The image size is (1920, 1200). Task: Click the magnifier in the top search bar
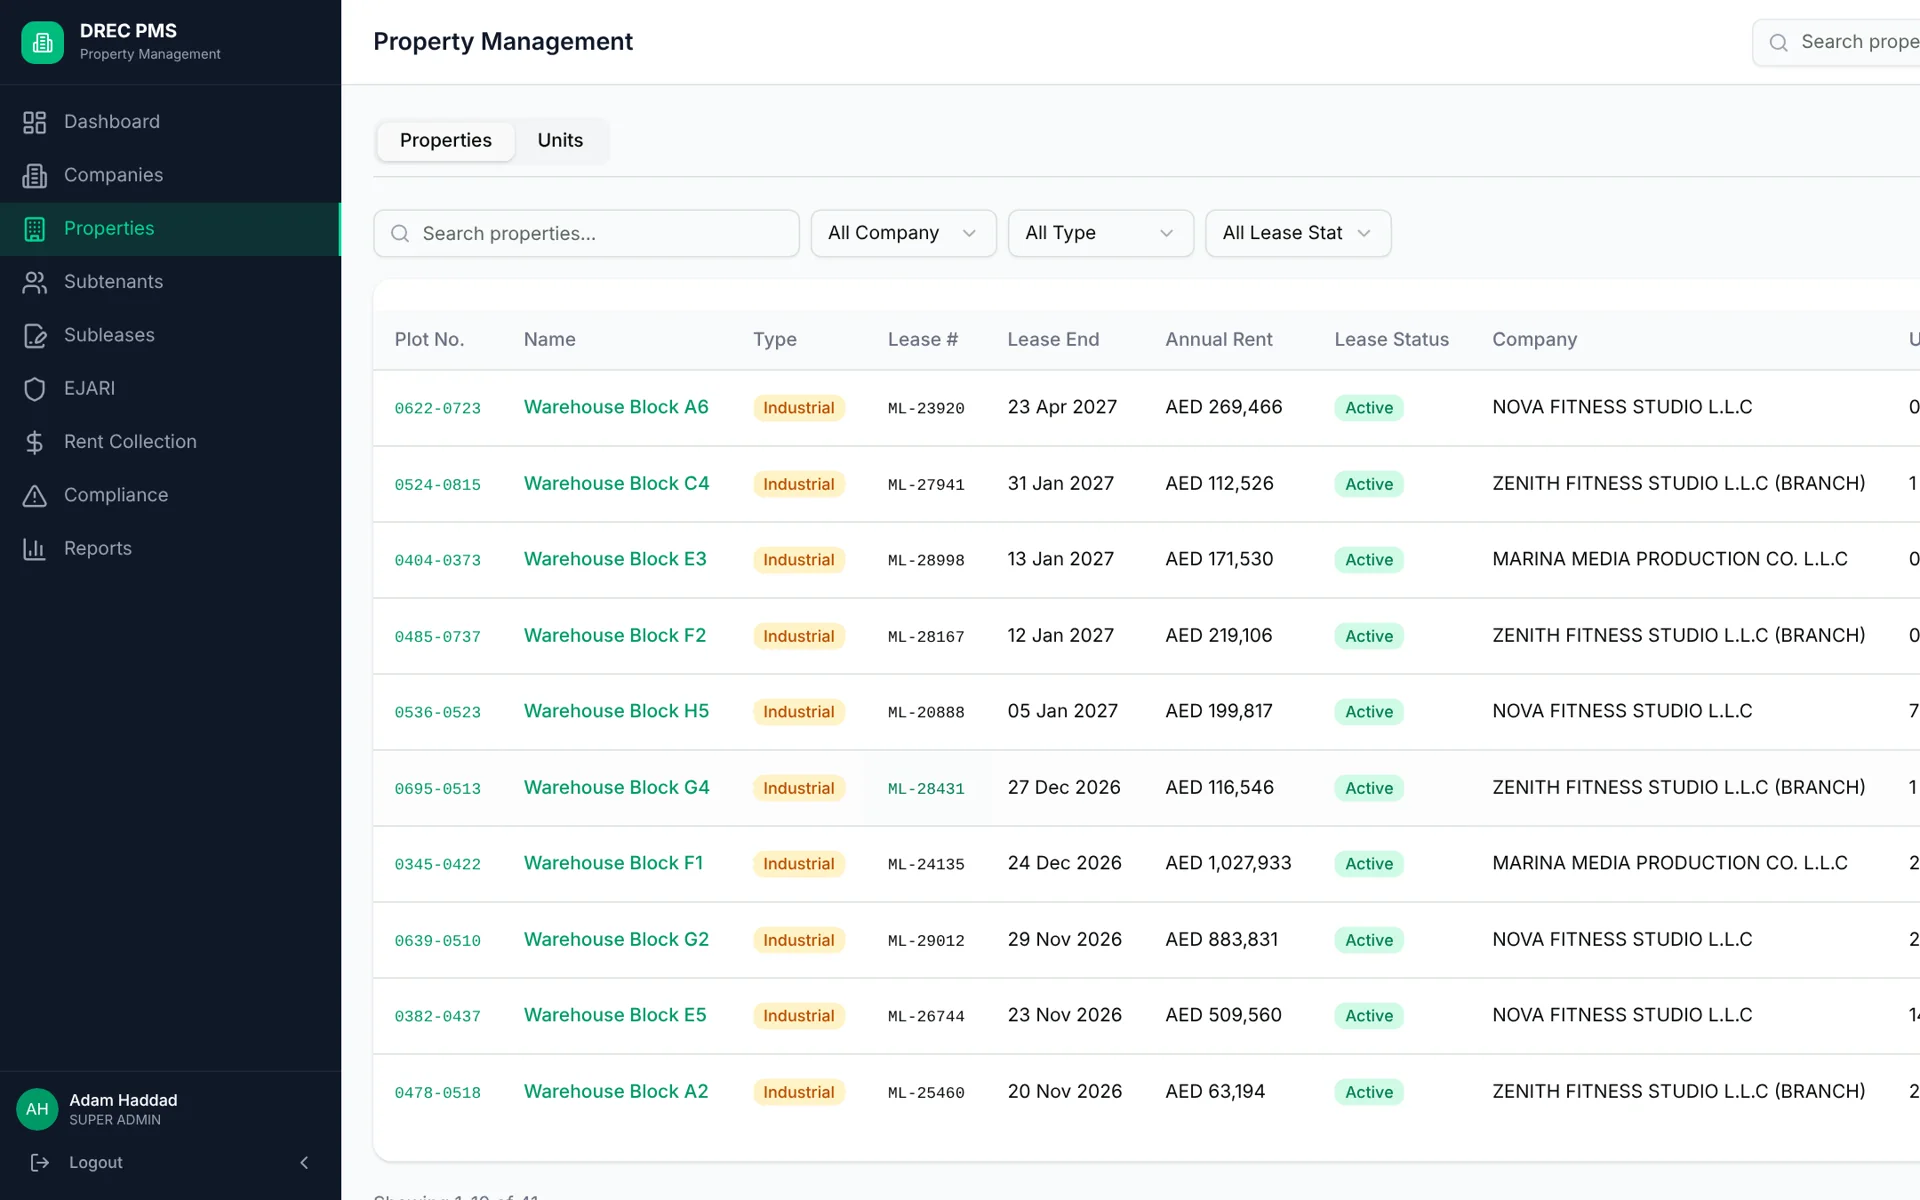pos(1778,42)
